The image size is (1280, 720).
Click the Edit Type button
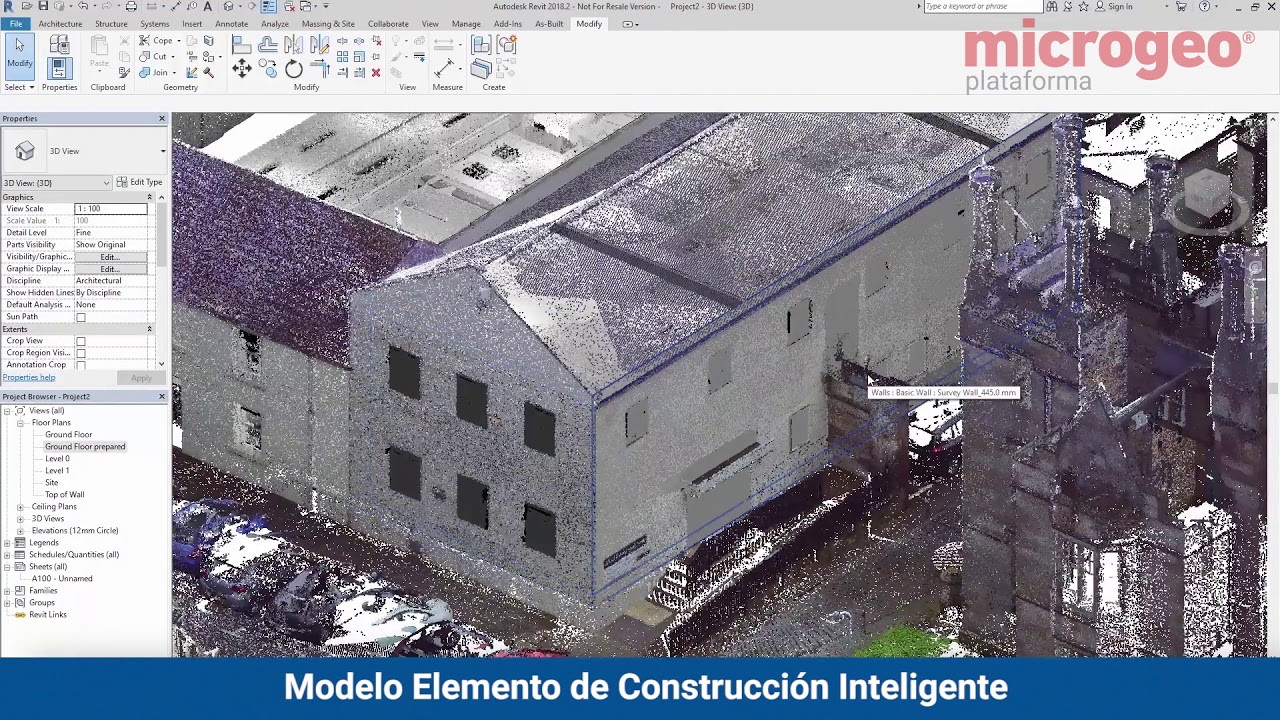tap(139, 183)
